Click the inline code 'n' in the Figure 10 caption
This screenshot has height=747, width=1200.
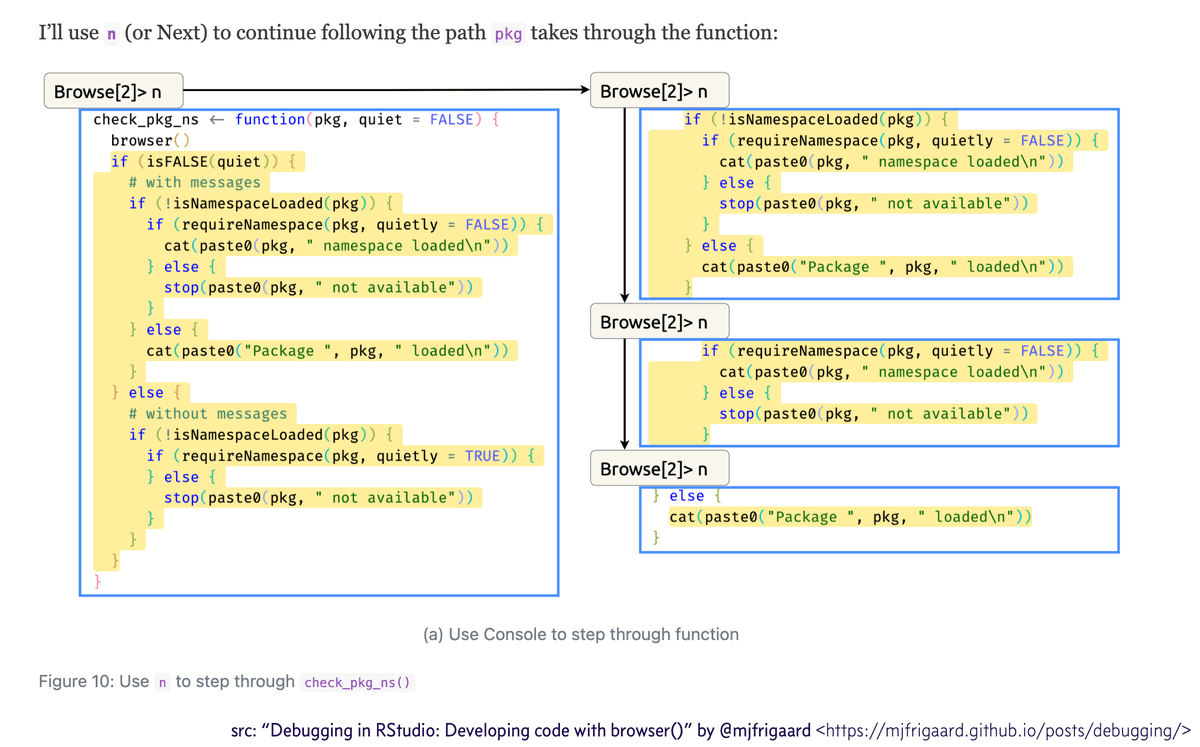[162, 682]
